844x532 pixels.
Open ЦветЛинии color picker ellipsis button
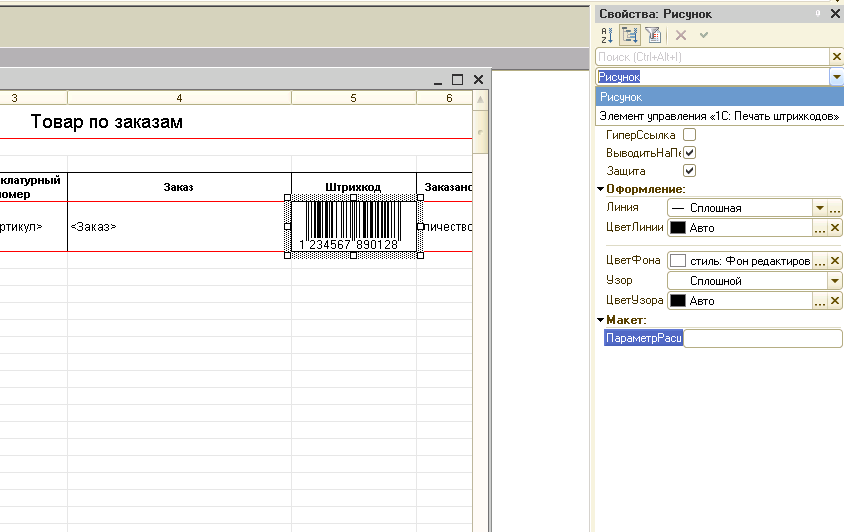[820, 228]
